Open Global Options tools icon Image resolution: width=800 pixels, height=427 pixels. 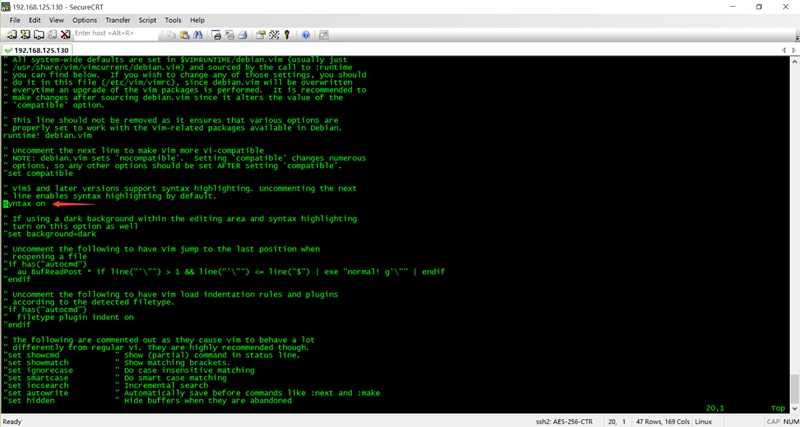click(x=274, y=35)
